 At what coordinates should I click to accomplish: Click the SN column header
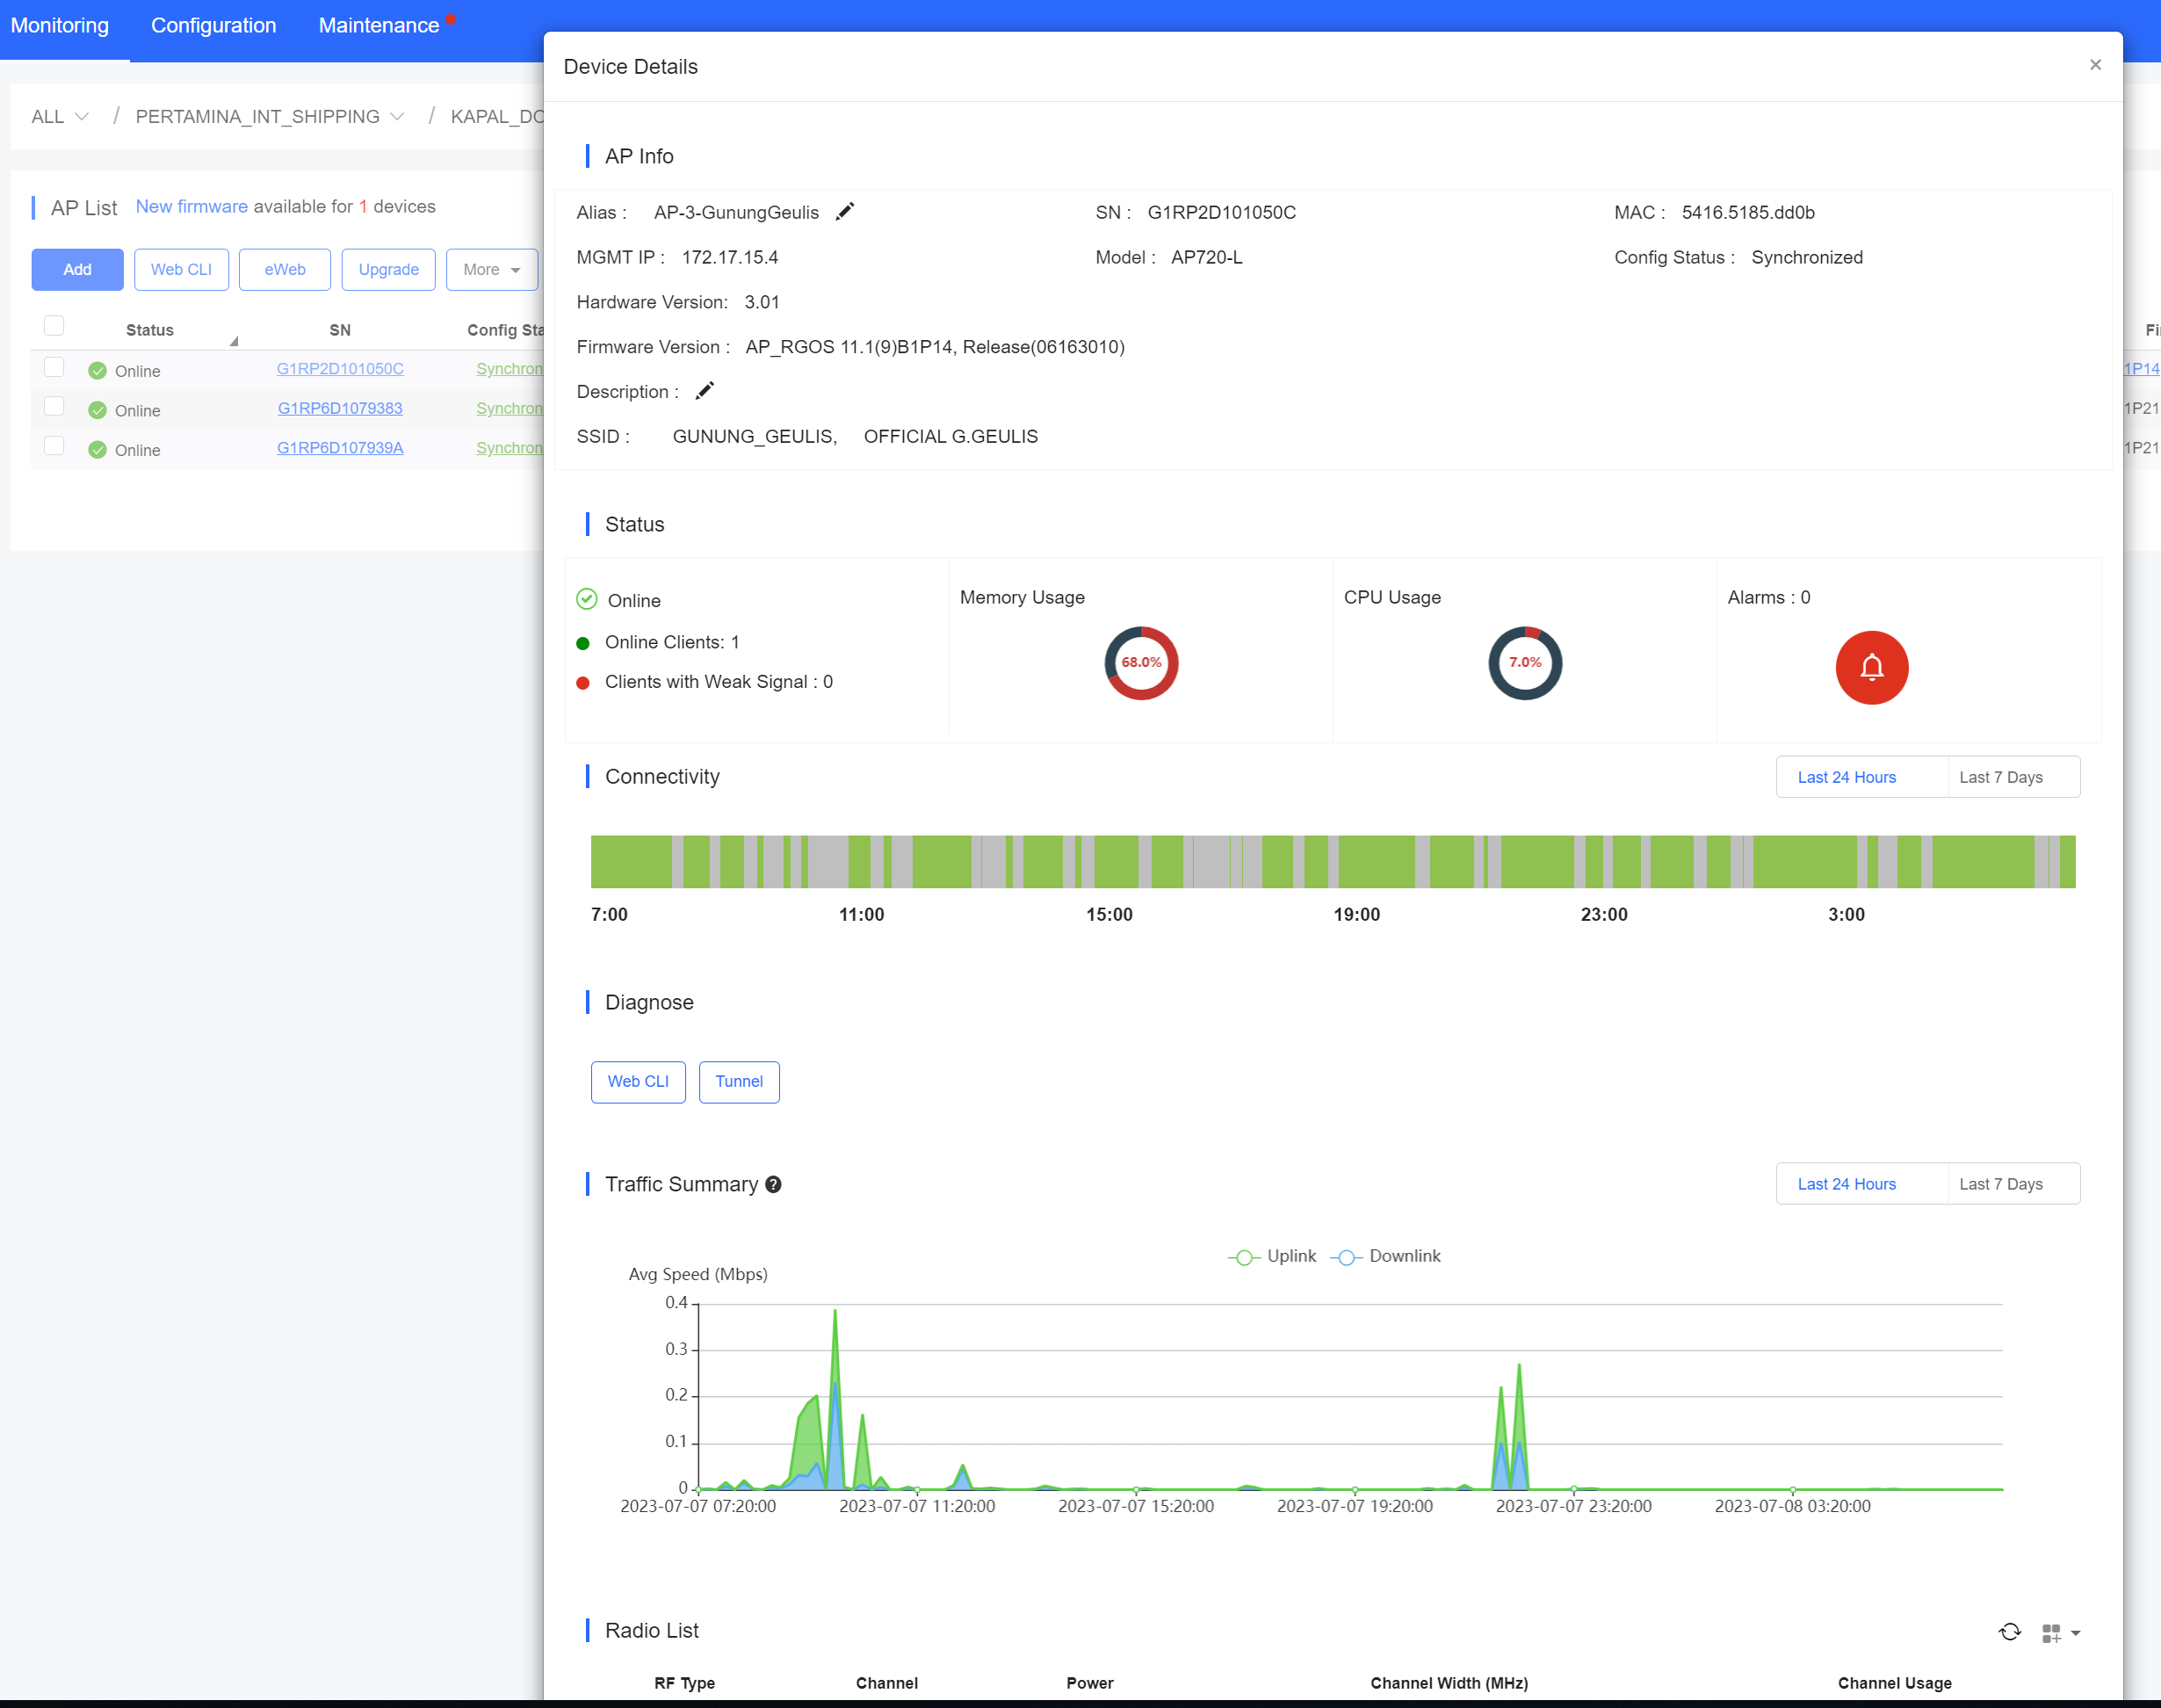pyautogui.click(x=340, y=330)
